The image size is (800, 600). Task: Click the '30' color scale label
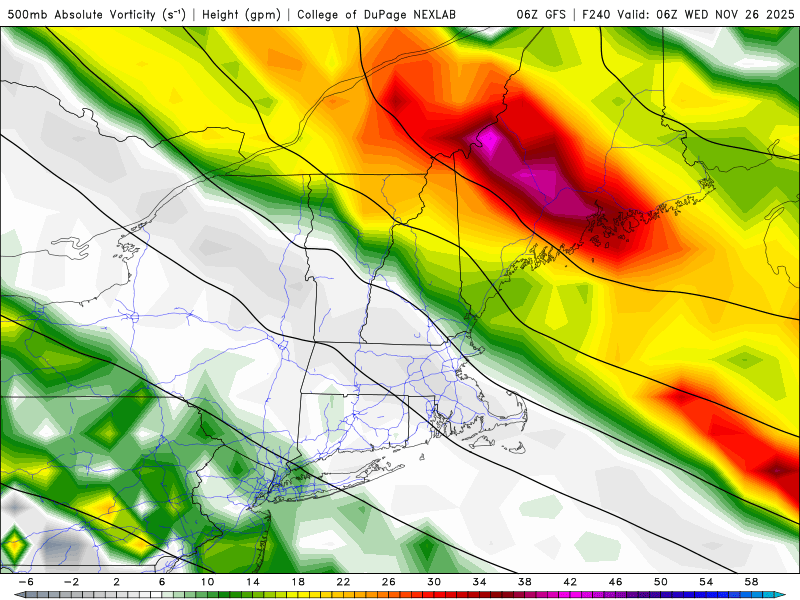click(x=434, y=582)
